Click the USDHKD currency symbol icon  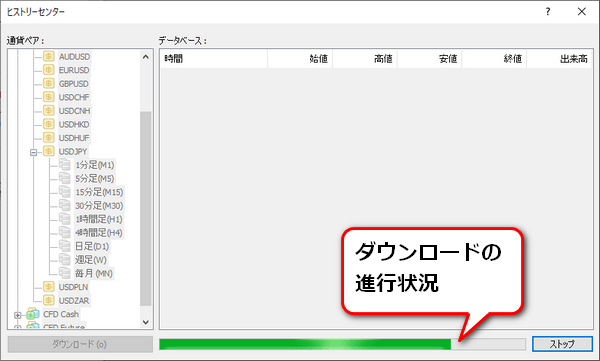pyautogui.click(x=49, y=124)
